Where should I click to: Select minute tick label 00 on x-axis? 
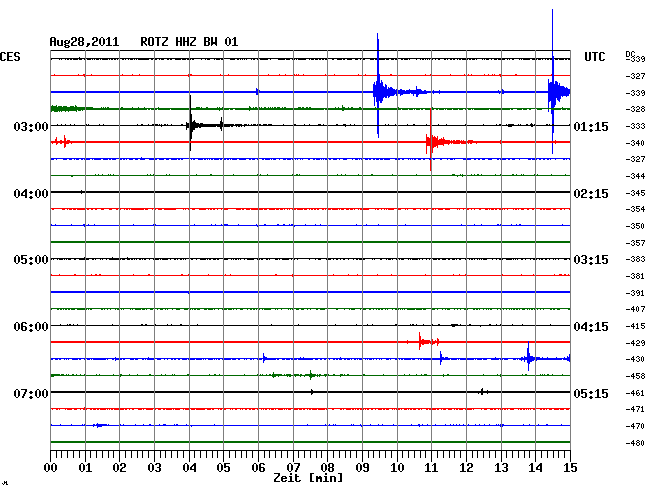point(51,467)
